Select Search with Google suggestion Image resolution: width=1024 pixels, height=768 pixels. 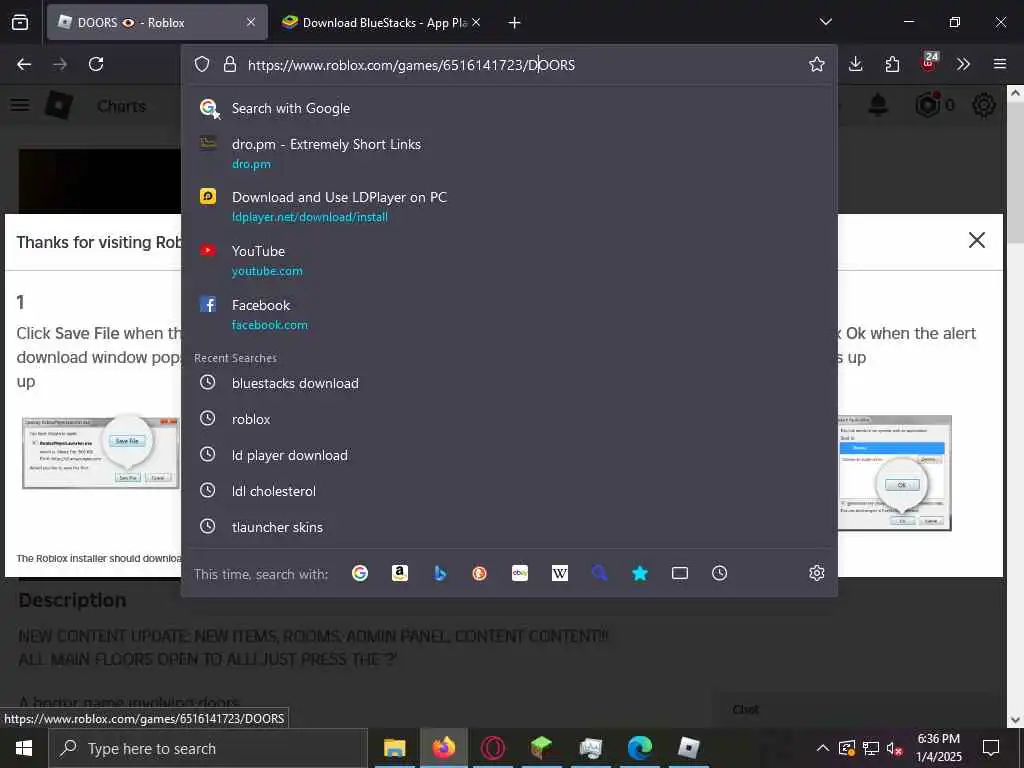click(509, 108)
